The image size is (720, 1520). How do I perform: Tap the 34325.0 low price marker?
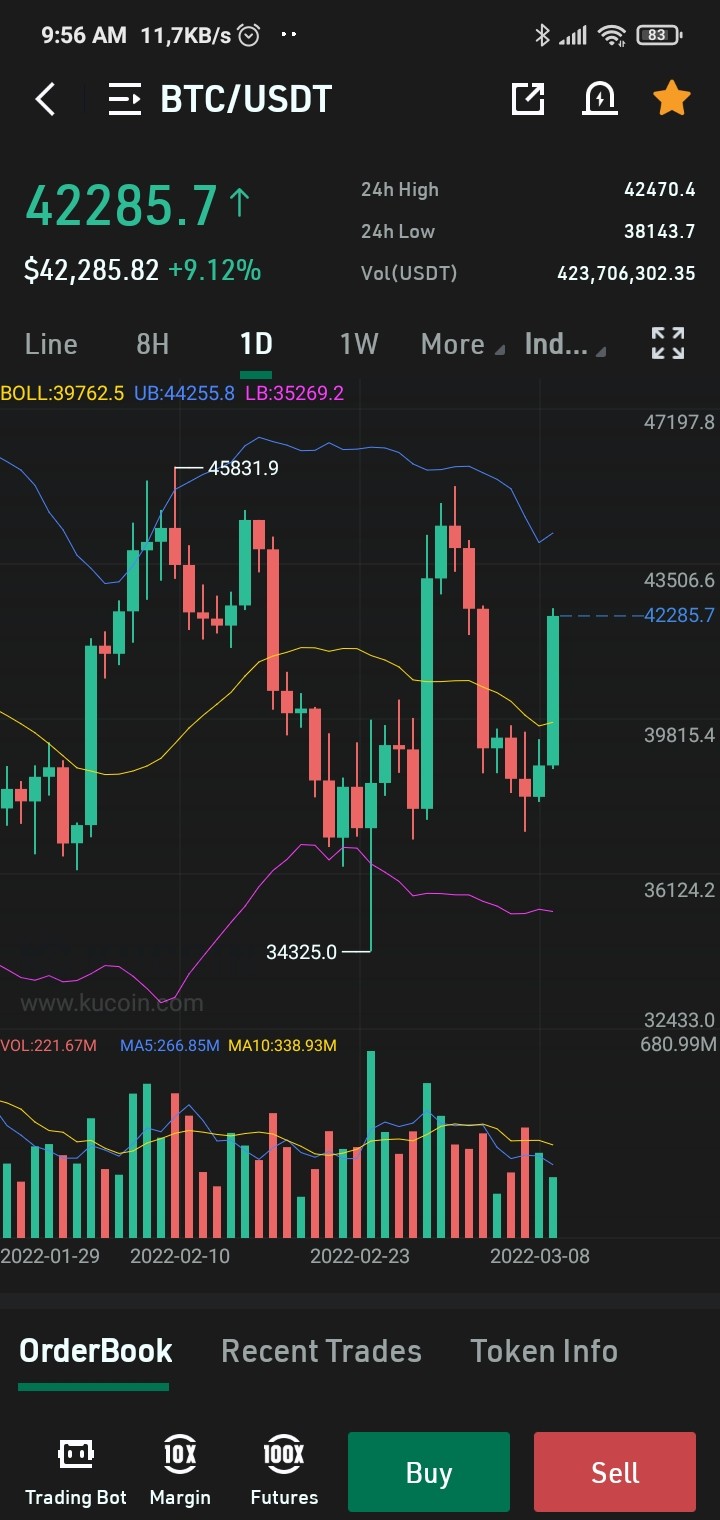click(x=302, y=952)
